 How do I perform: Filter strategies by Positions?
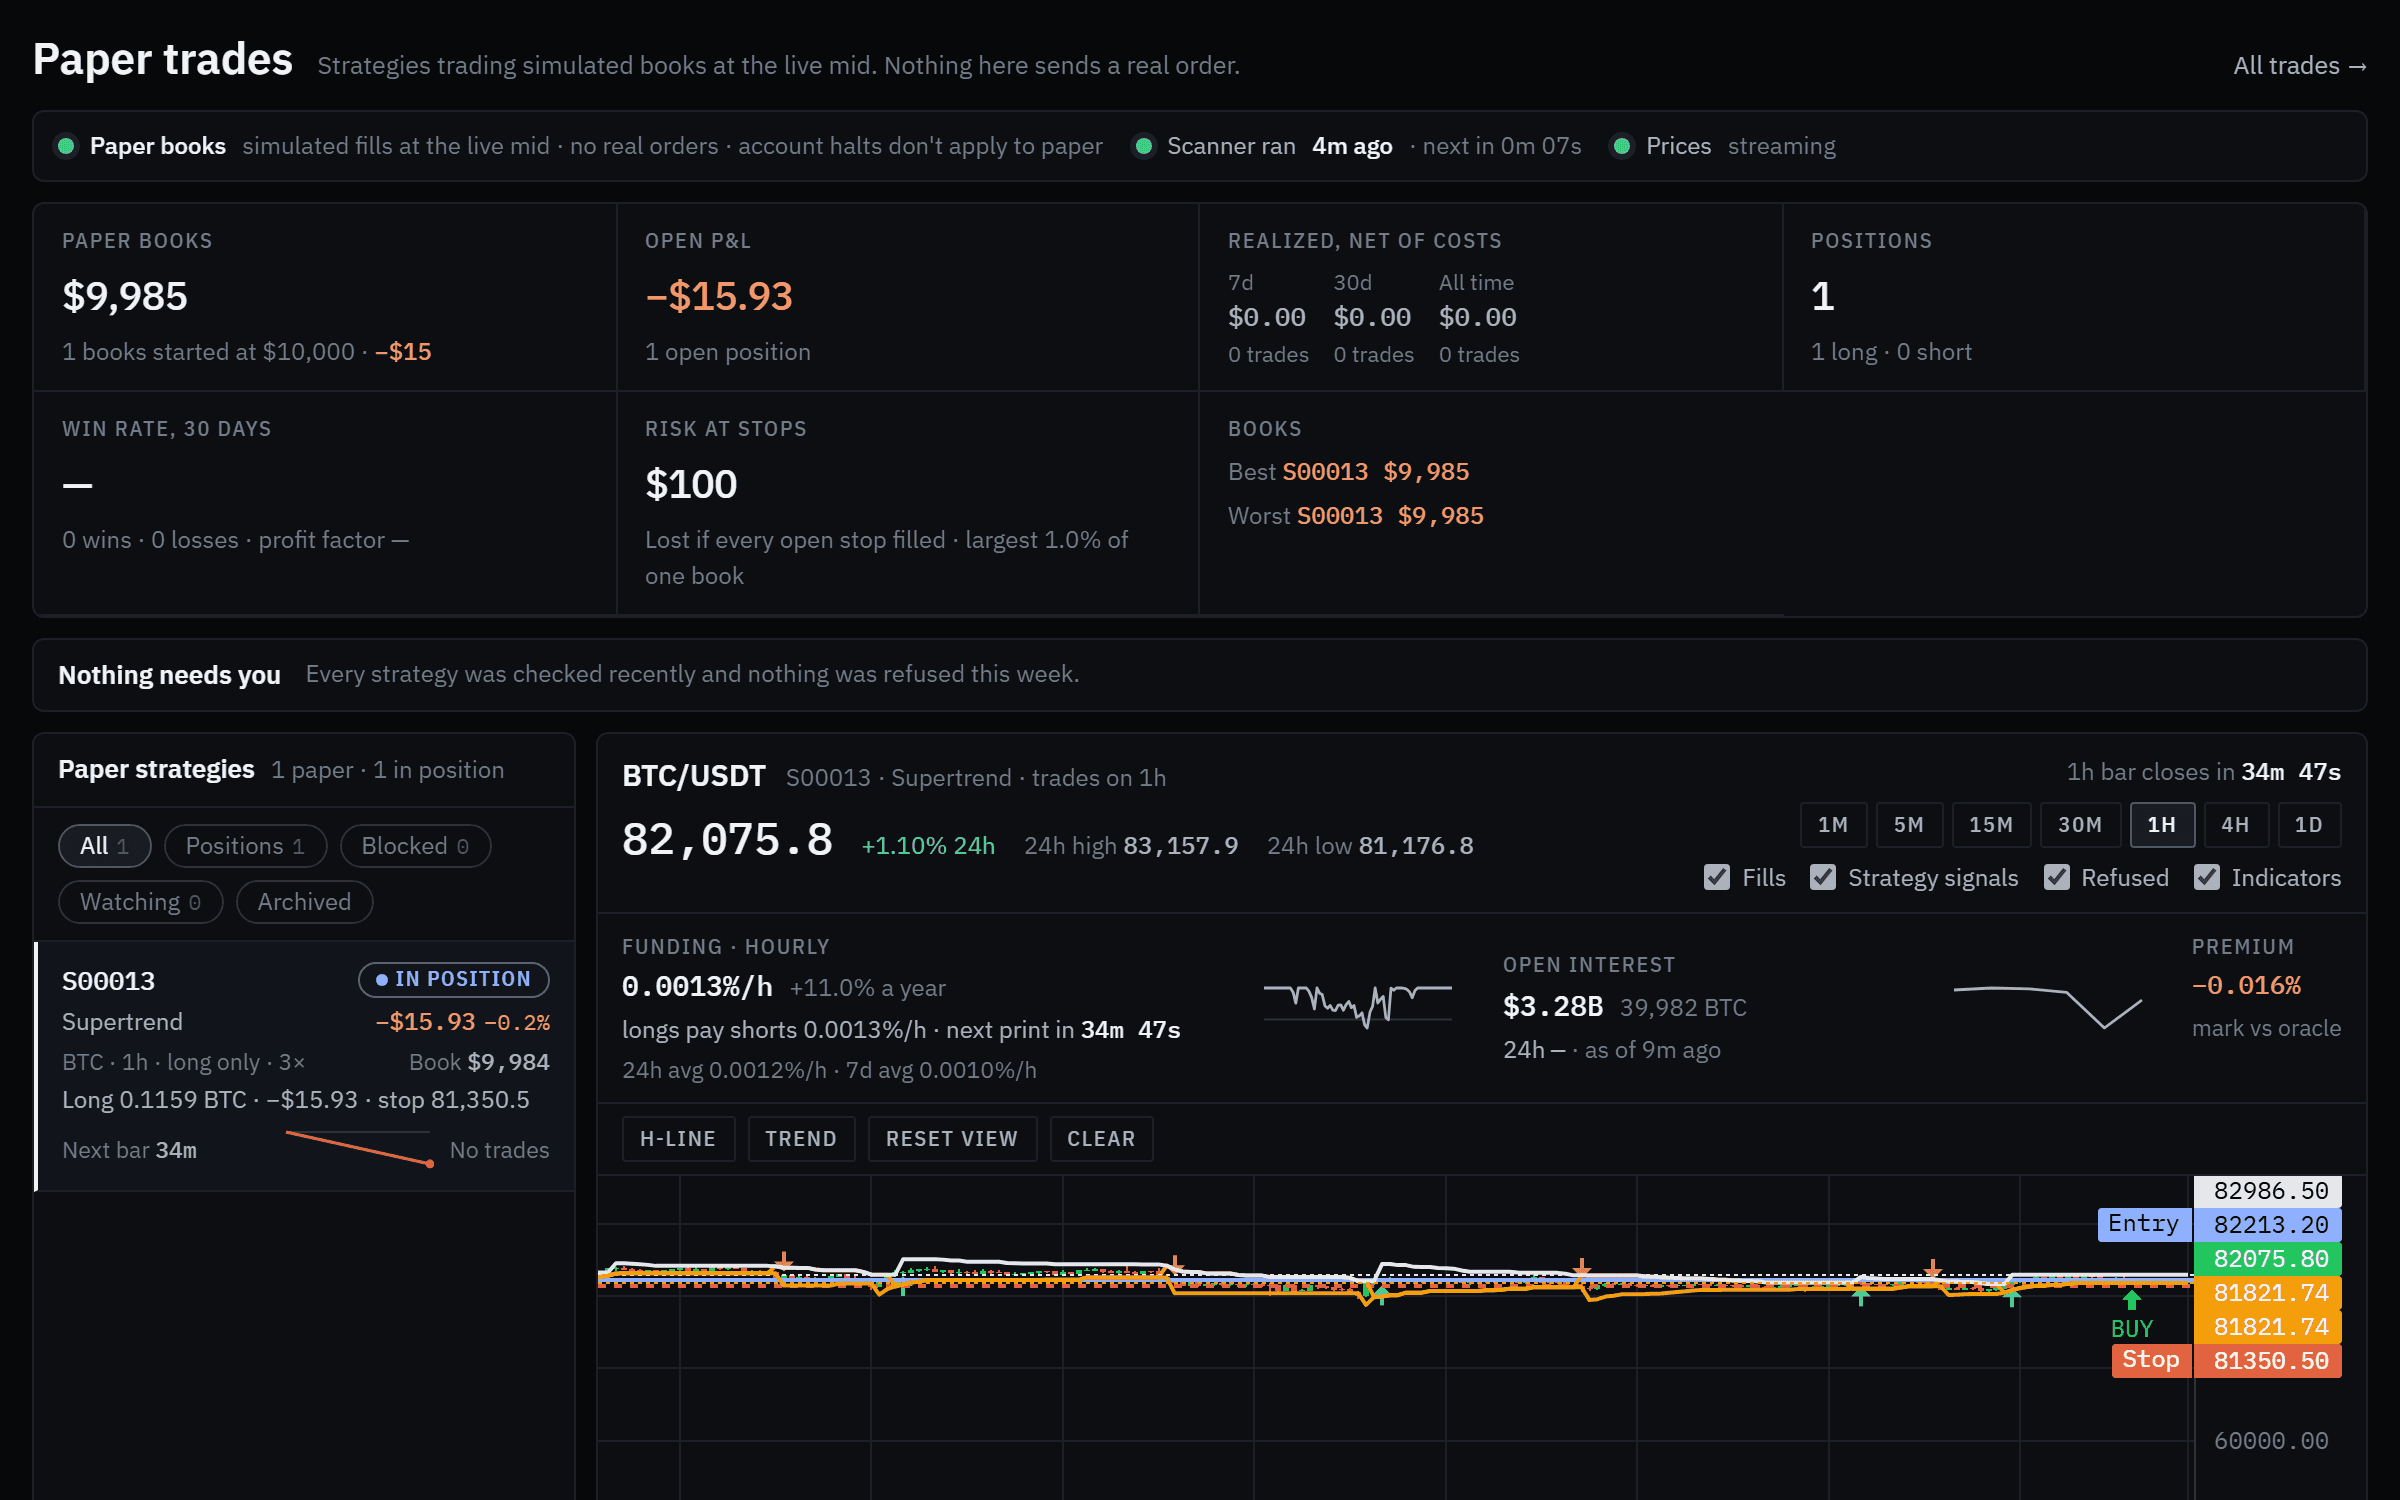[245, 846]
